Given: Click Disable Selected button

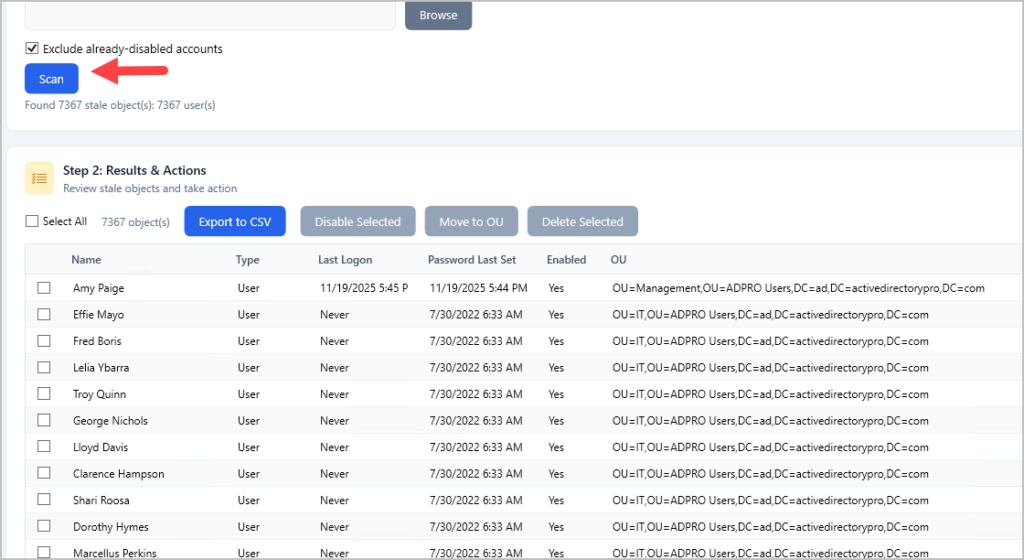Looking at the screenshot, I should pyautogui.click(x=358, y=221).
